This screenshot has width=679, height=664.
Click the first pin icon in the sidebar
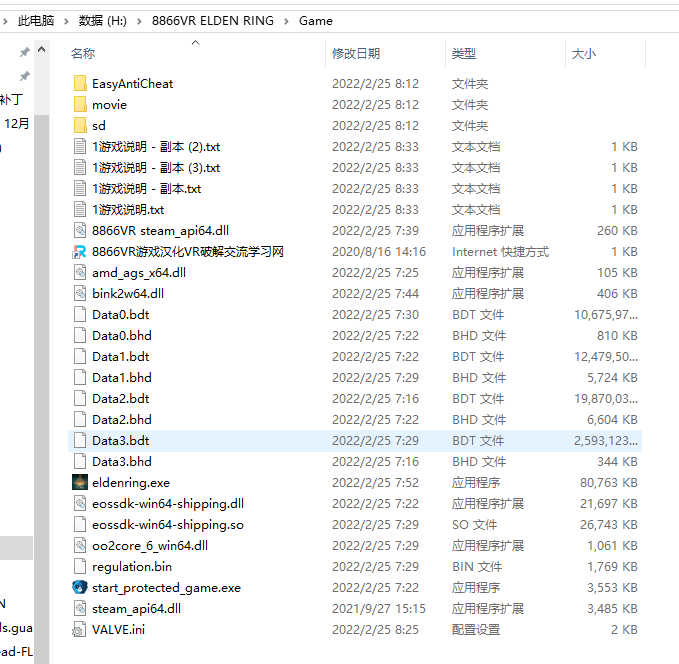click(25, 52)
